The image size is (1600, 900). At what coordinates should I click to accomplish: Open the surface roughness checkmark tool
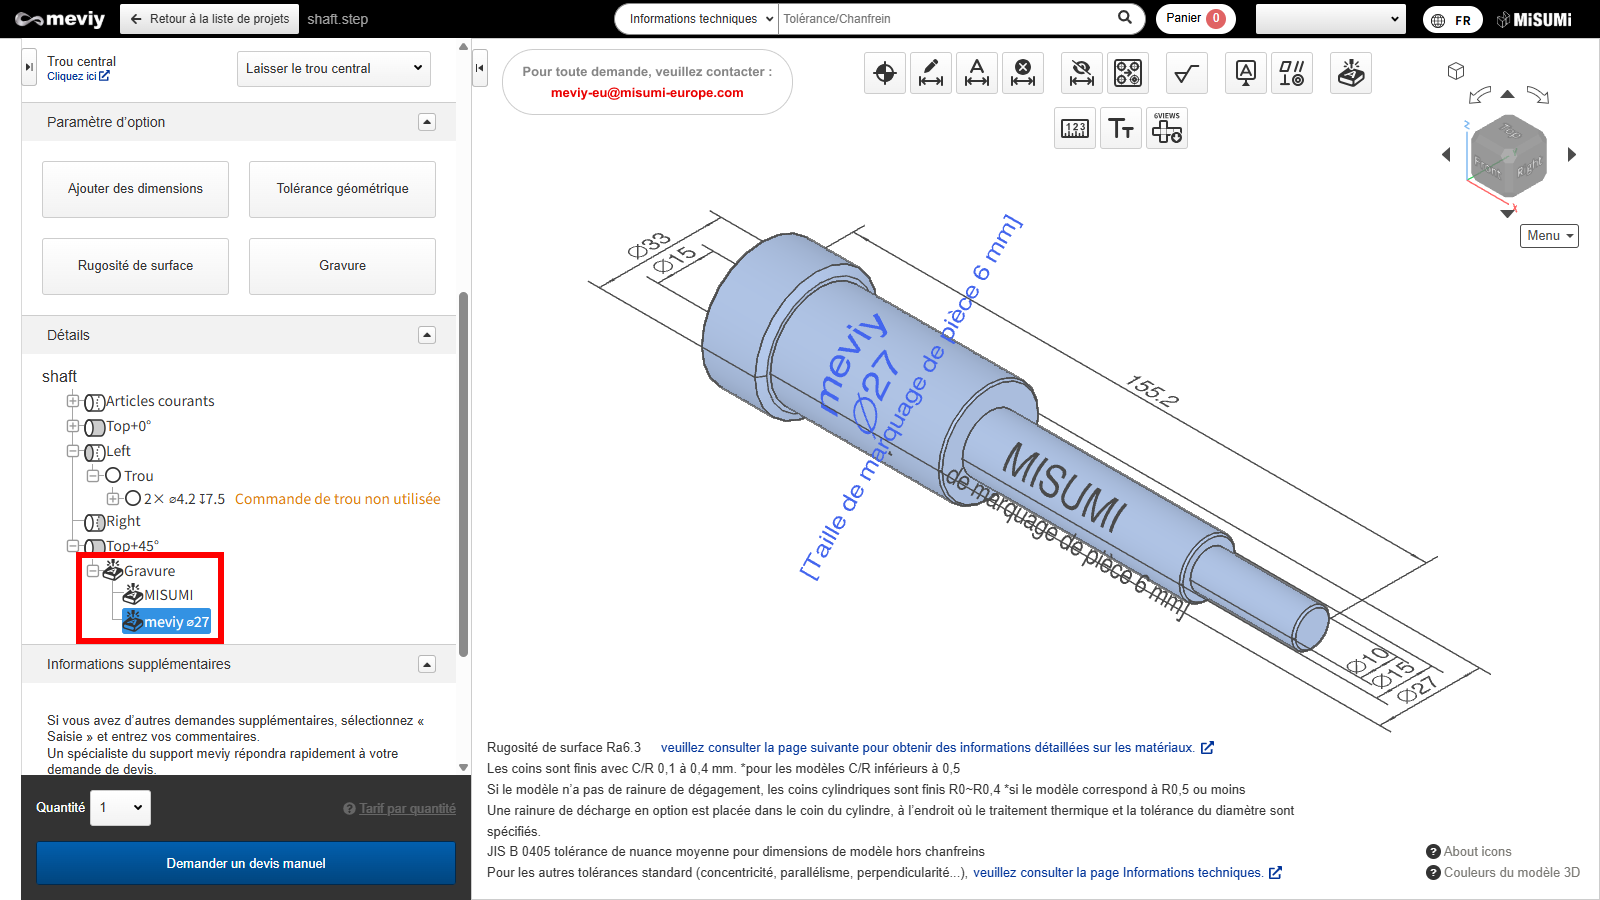tap(1187, 73)
